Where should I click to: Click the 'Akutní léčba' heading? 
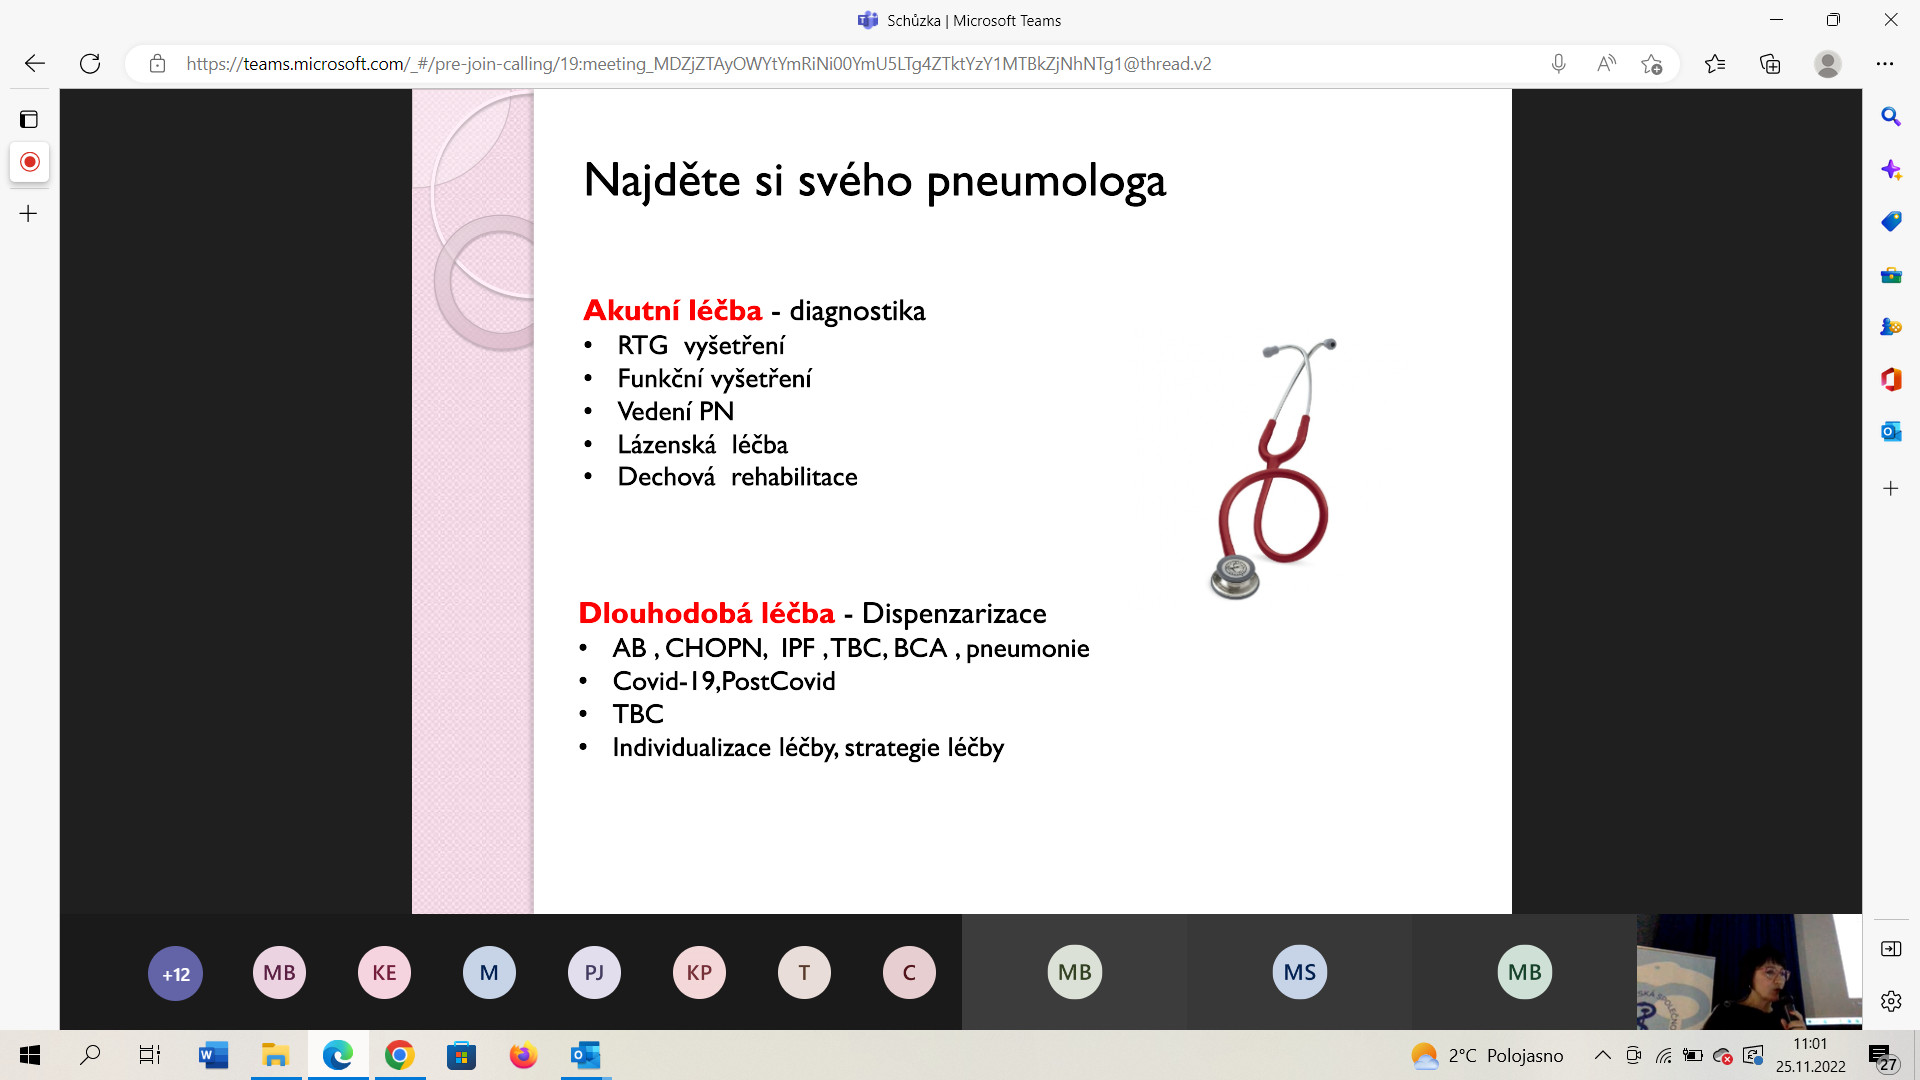coord(672,310)
